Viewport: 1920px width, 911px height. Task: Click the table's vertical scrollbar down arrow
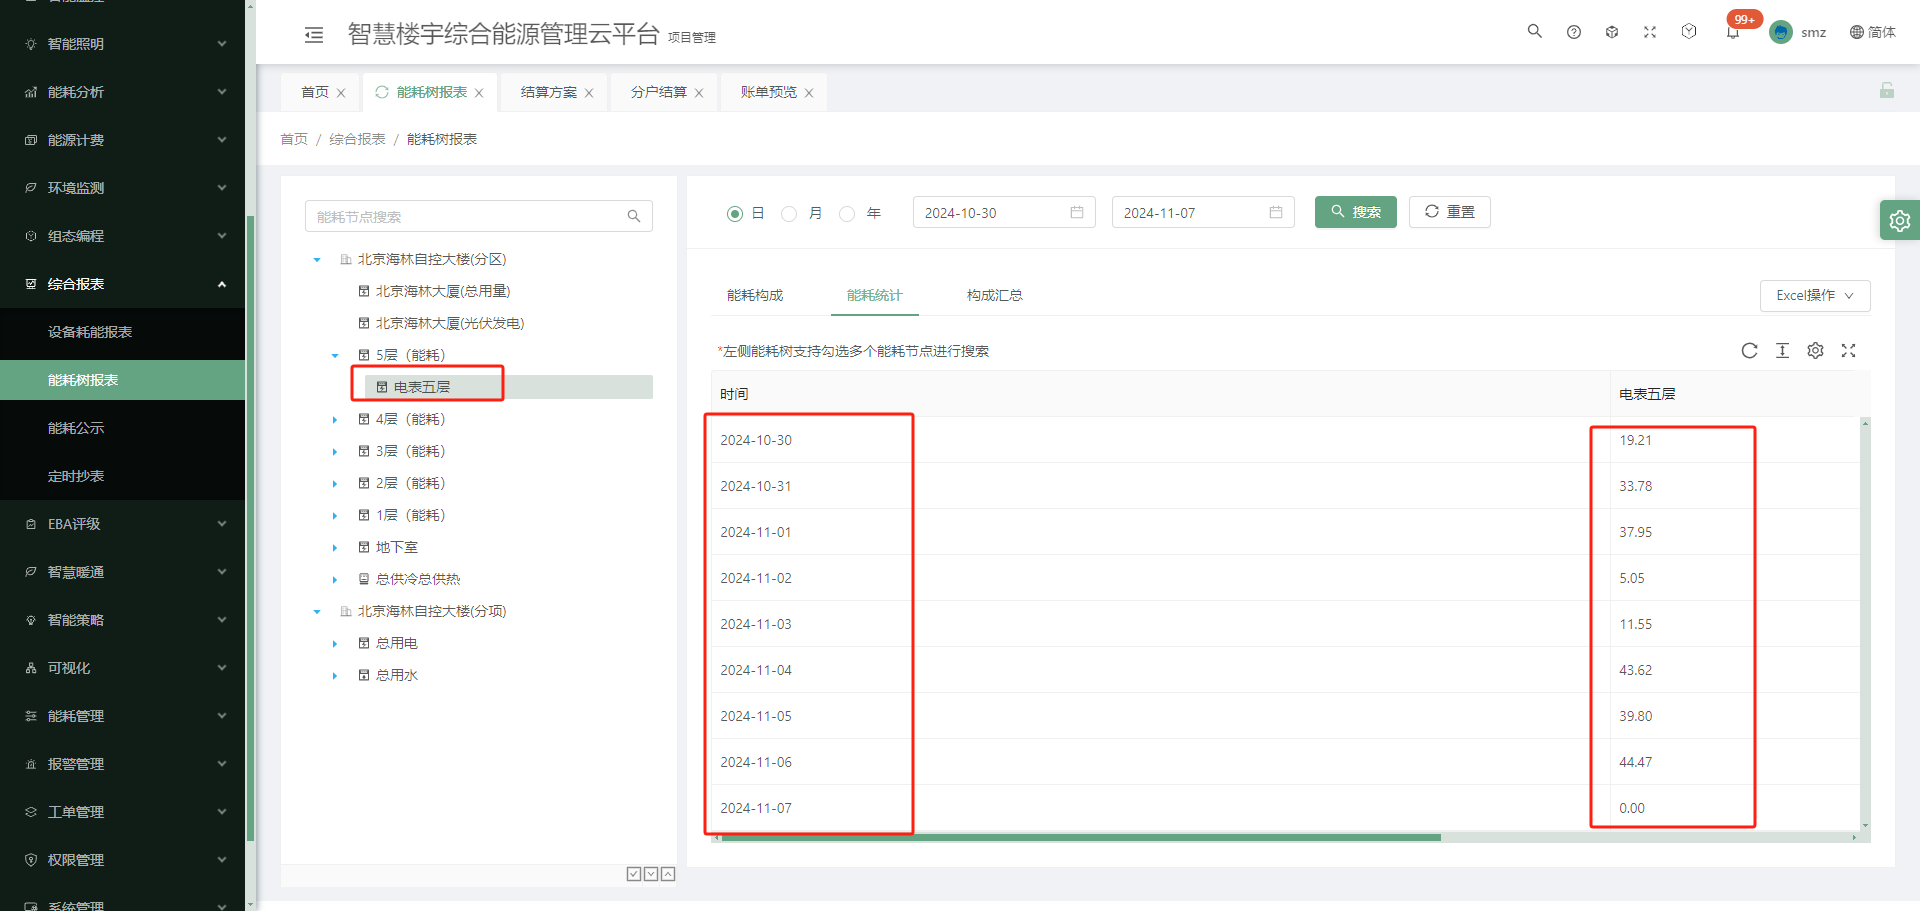point(1865,826)
